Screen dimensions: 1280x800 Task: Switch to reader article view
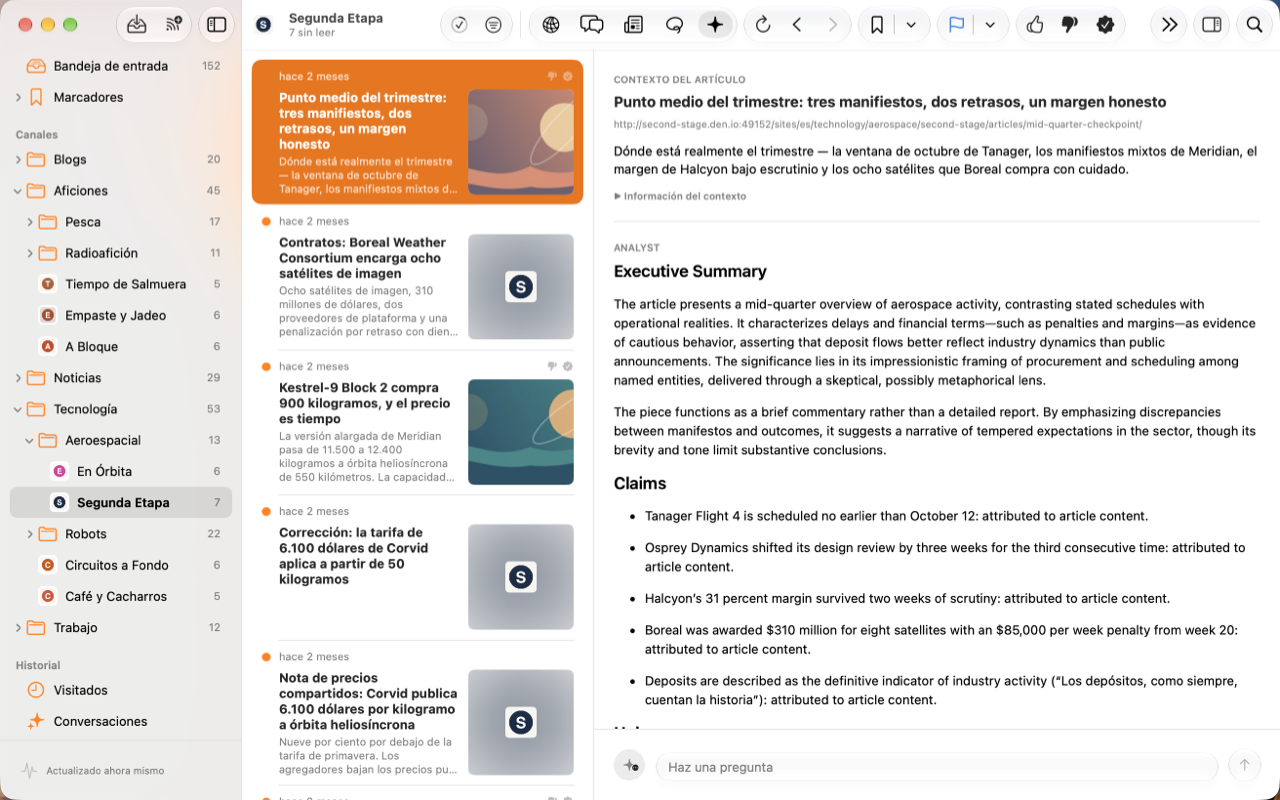tap(633, 25)
